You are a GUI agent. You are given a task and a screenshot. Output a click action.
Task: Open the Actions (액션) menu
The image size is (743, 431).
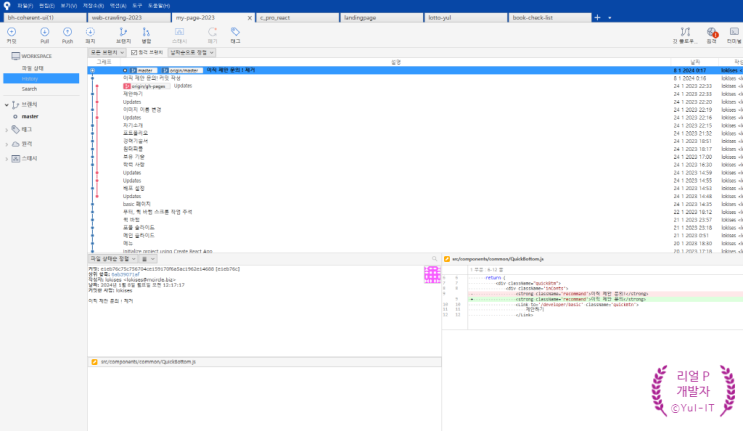(x=118, y=6)
